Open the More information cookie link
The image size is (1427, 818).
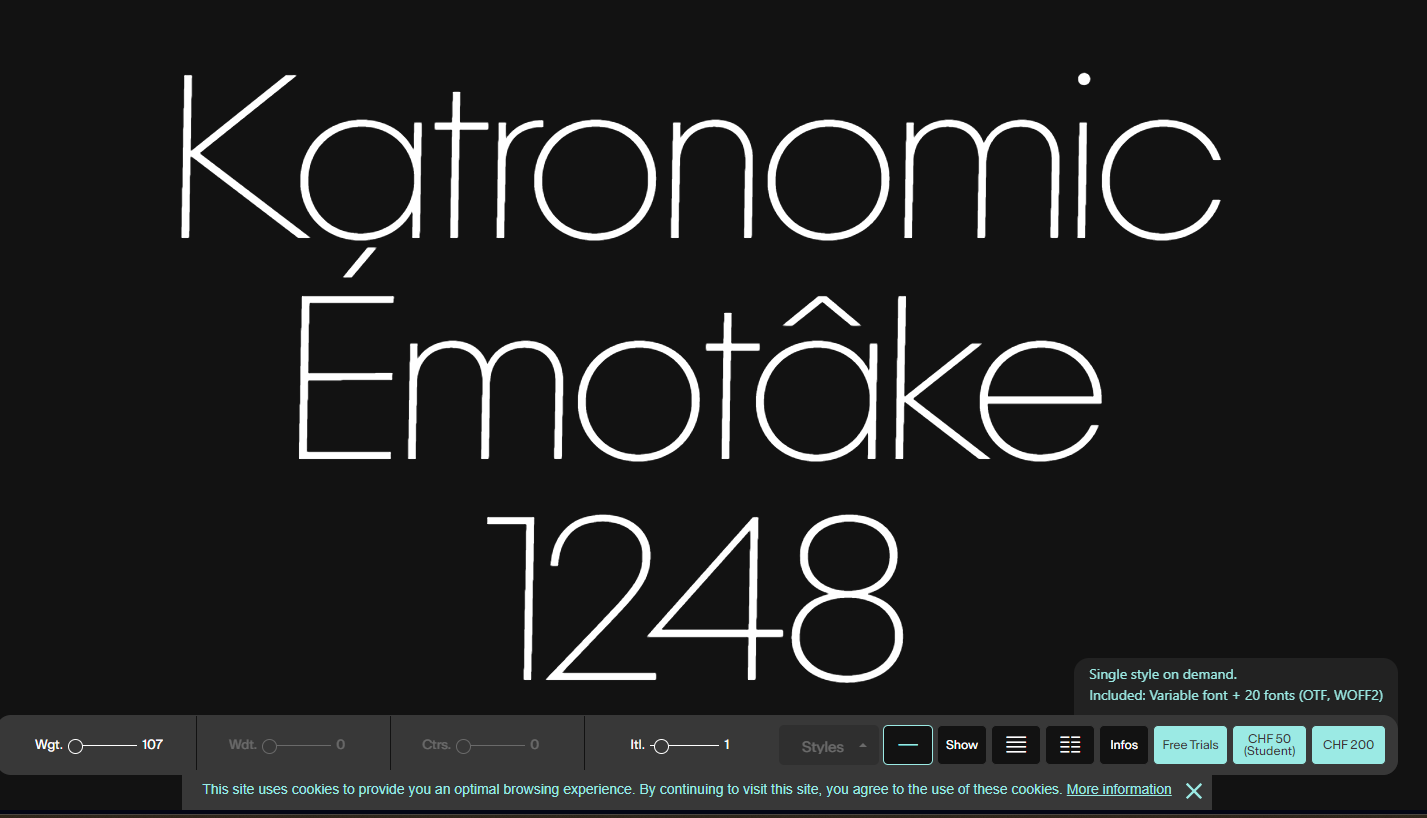tap(1118, 790)
